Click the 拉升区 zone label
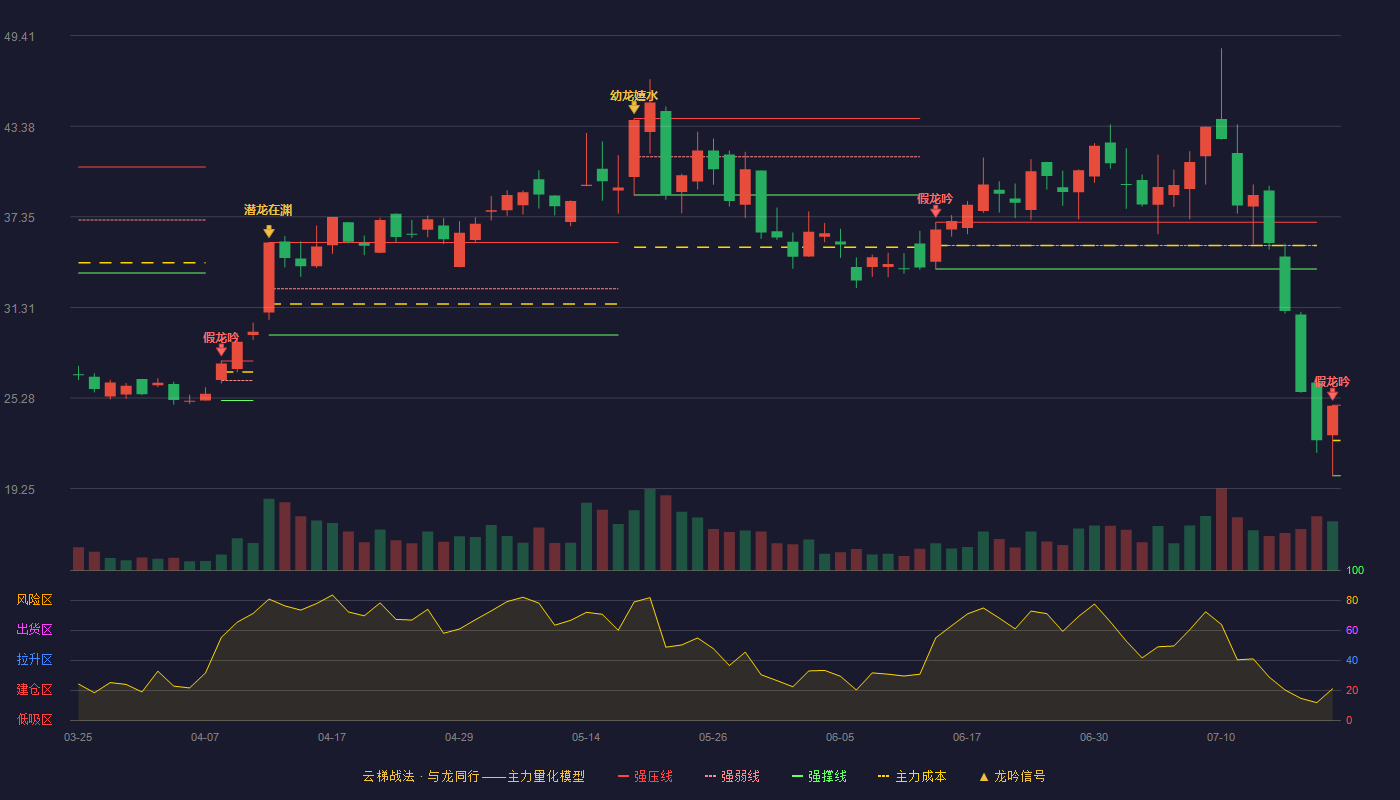 34,660
